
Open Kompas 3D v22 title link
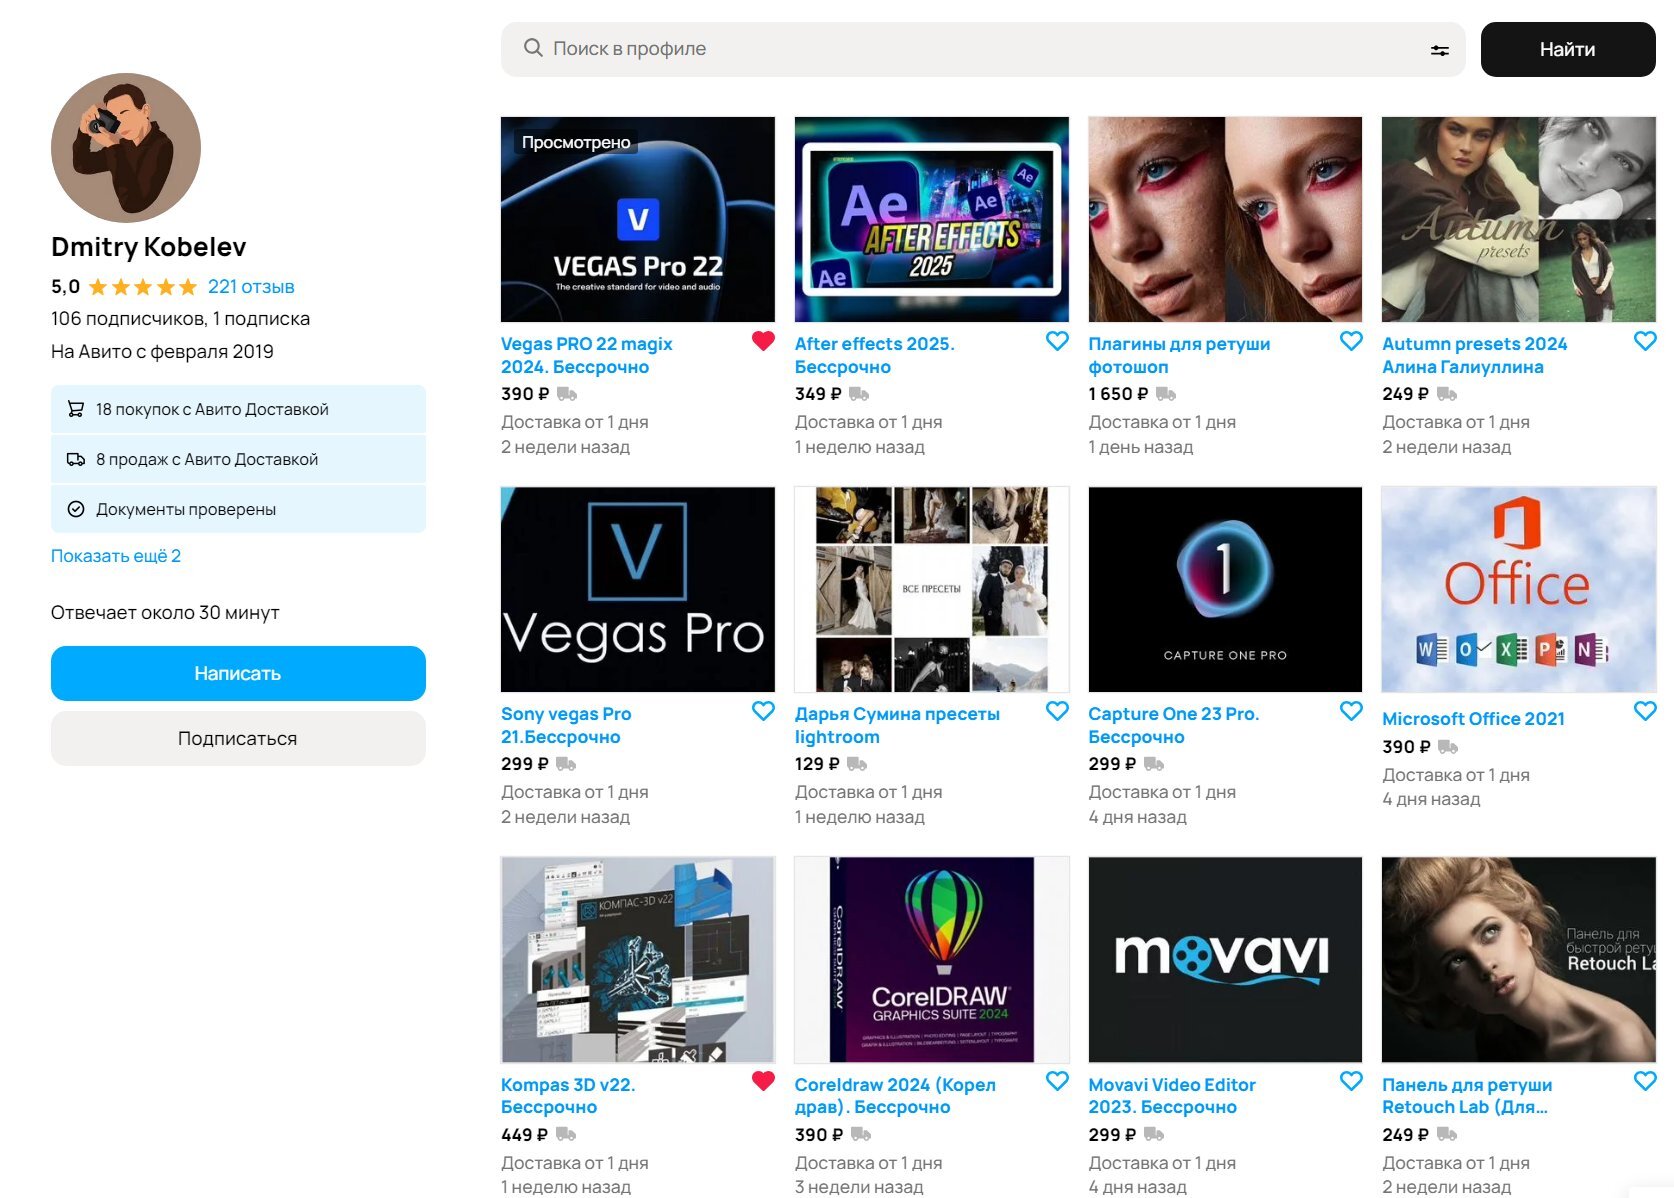coord(568,1096)
